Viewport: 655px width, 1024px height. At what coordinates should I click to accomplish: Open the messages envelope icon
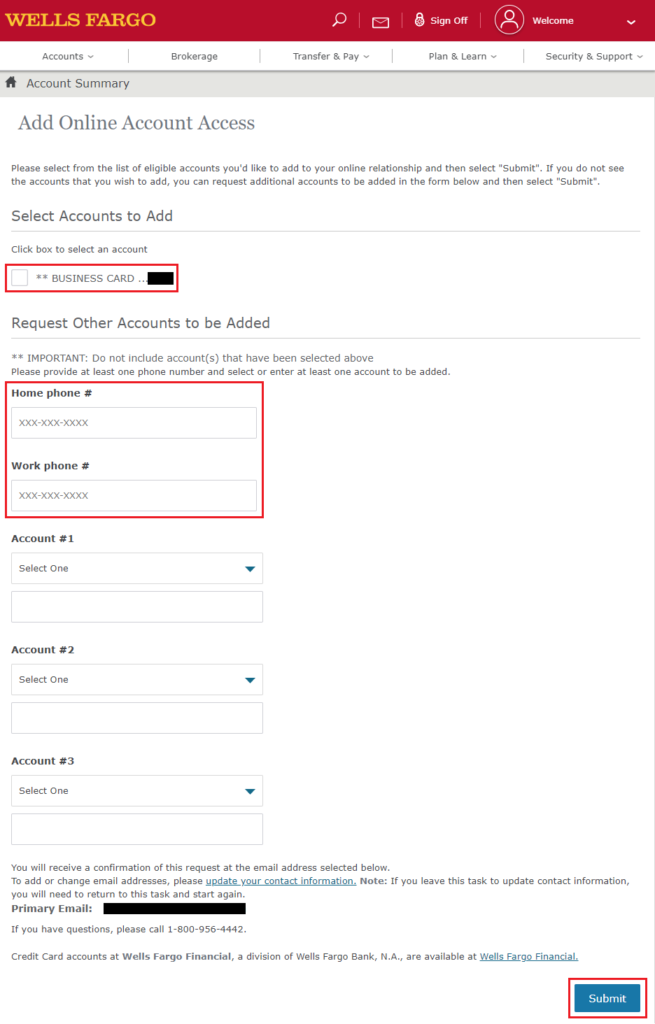380,22
